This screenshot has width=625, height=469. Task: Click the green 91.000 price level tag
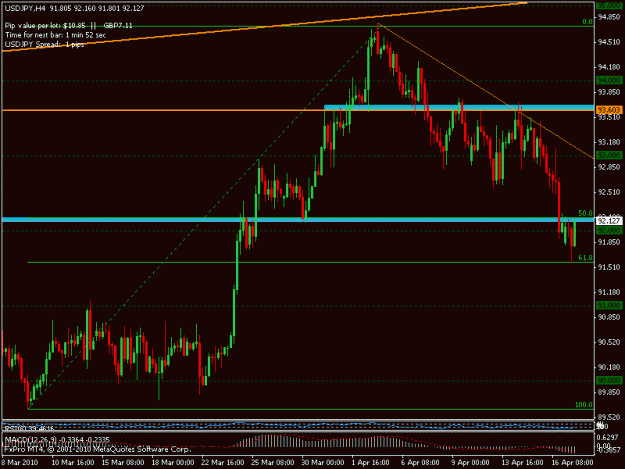tap(609, 305)
